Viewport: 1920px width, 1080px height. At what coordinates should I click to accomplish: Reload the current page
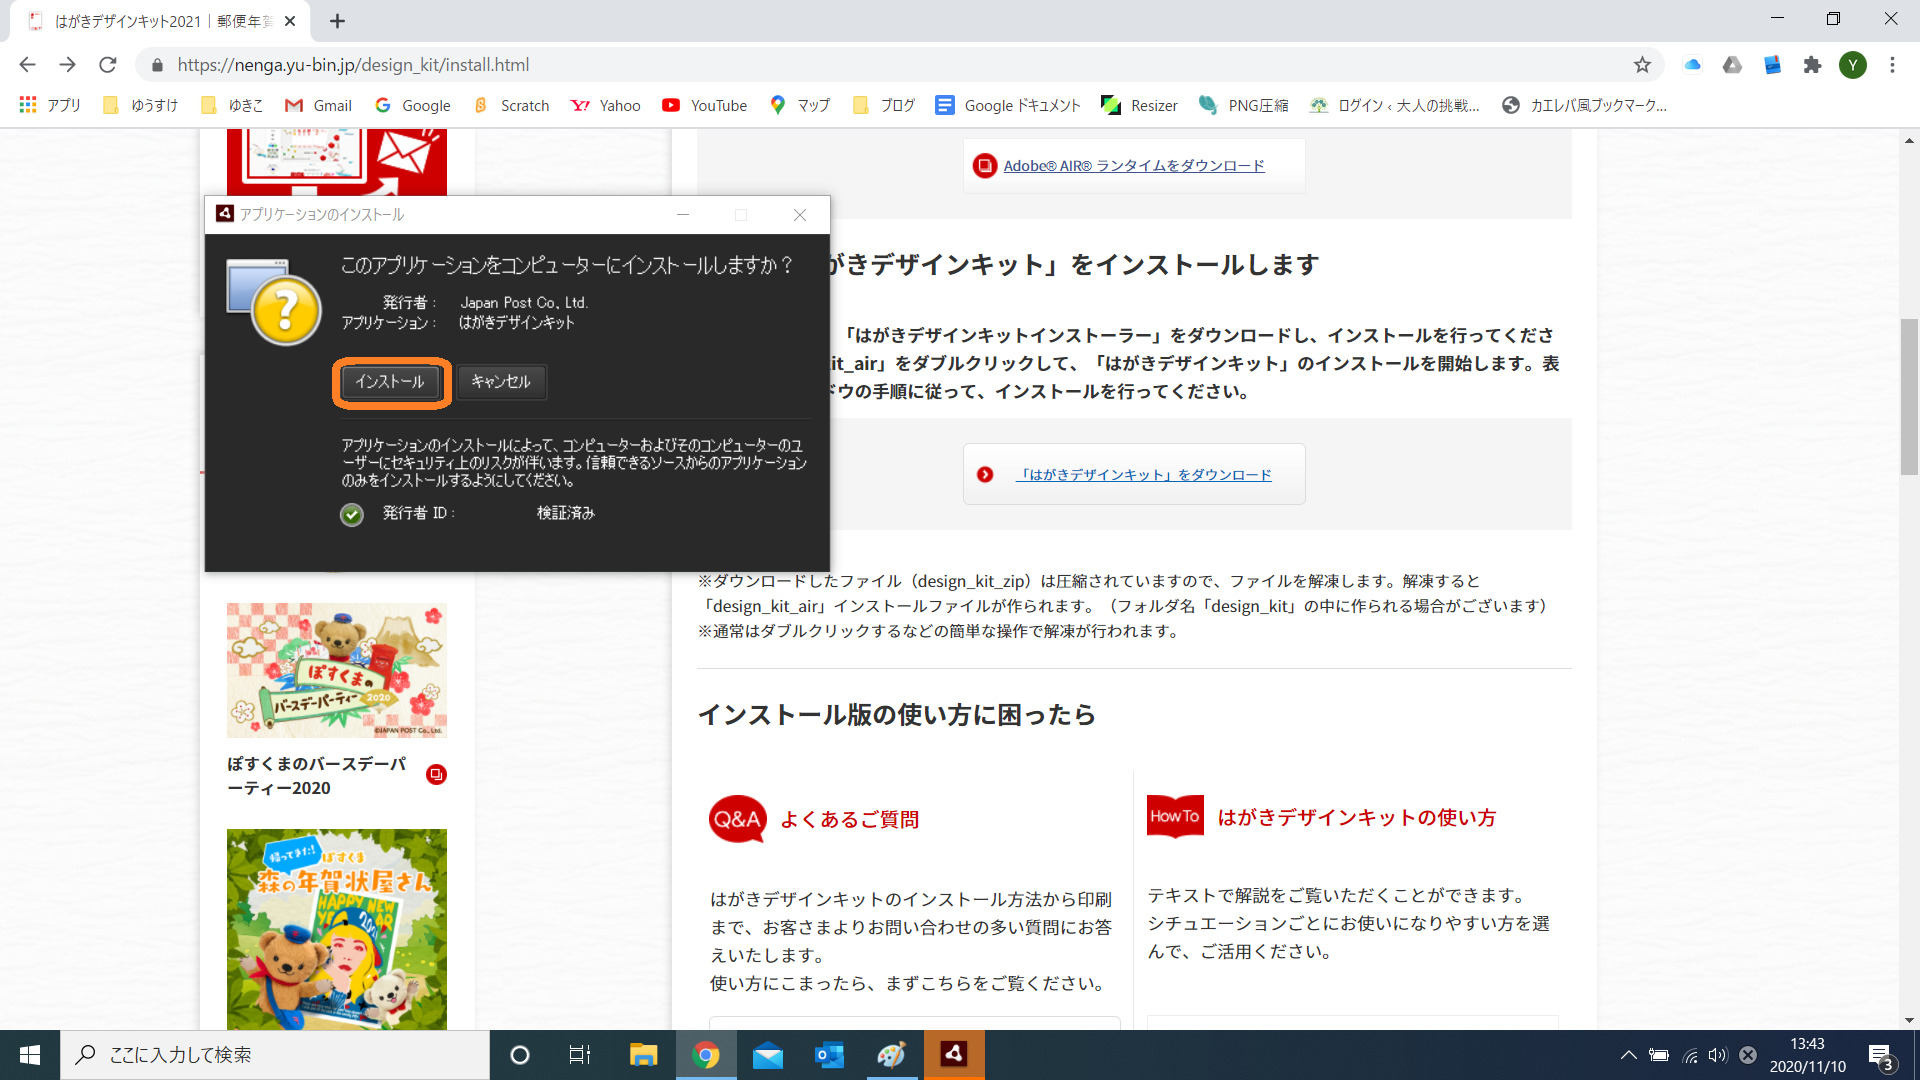tap(108, 65)
